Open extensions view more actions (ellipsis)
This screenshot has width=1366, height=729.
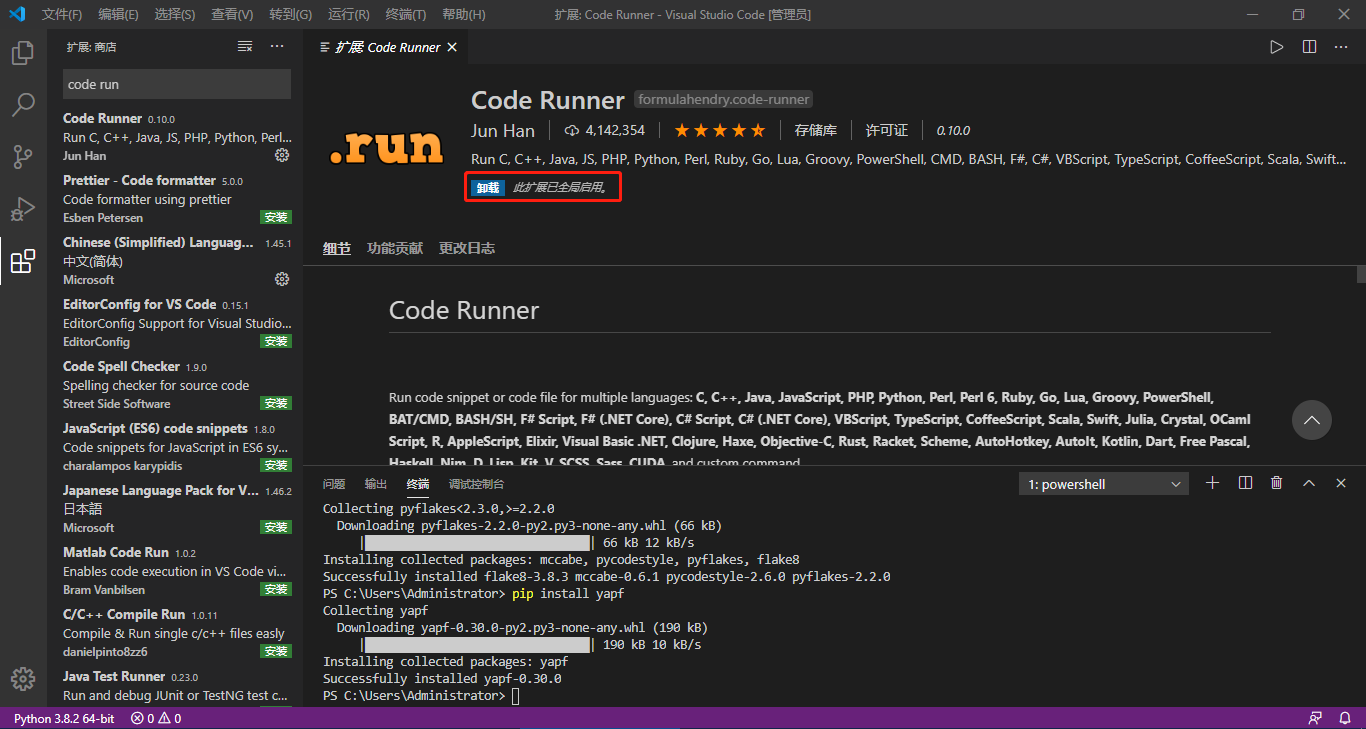click(x=278, y=47)
